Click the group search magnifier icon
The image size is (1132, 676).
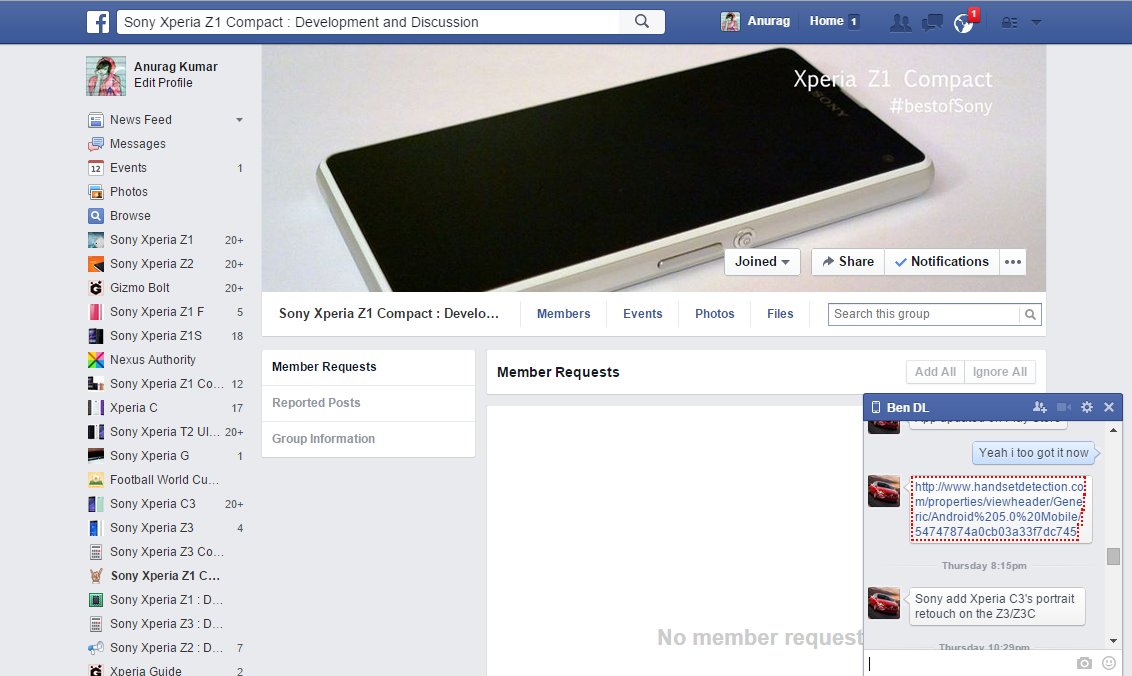point(1030,314)
